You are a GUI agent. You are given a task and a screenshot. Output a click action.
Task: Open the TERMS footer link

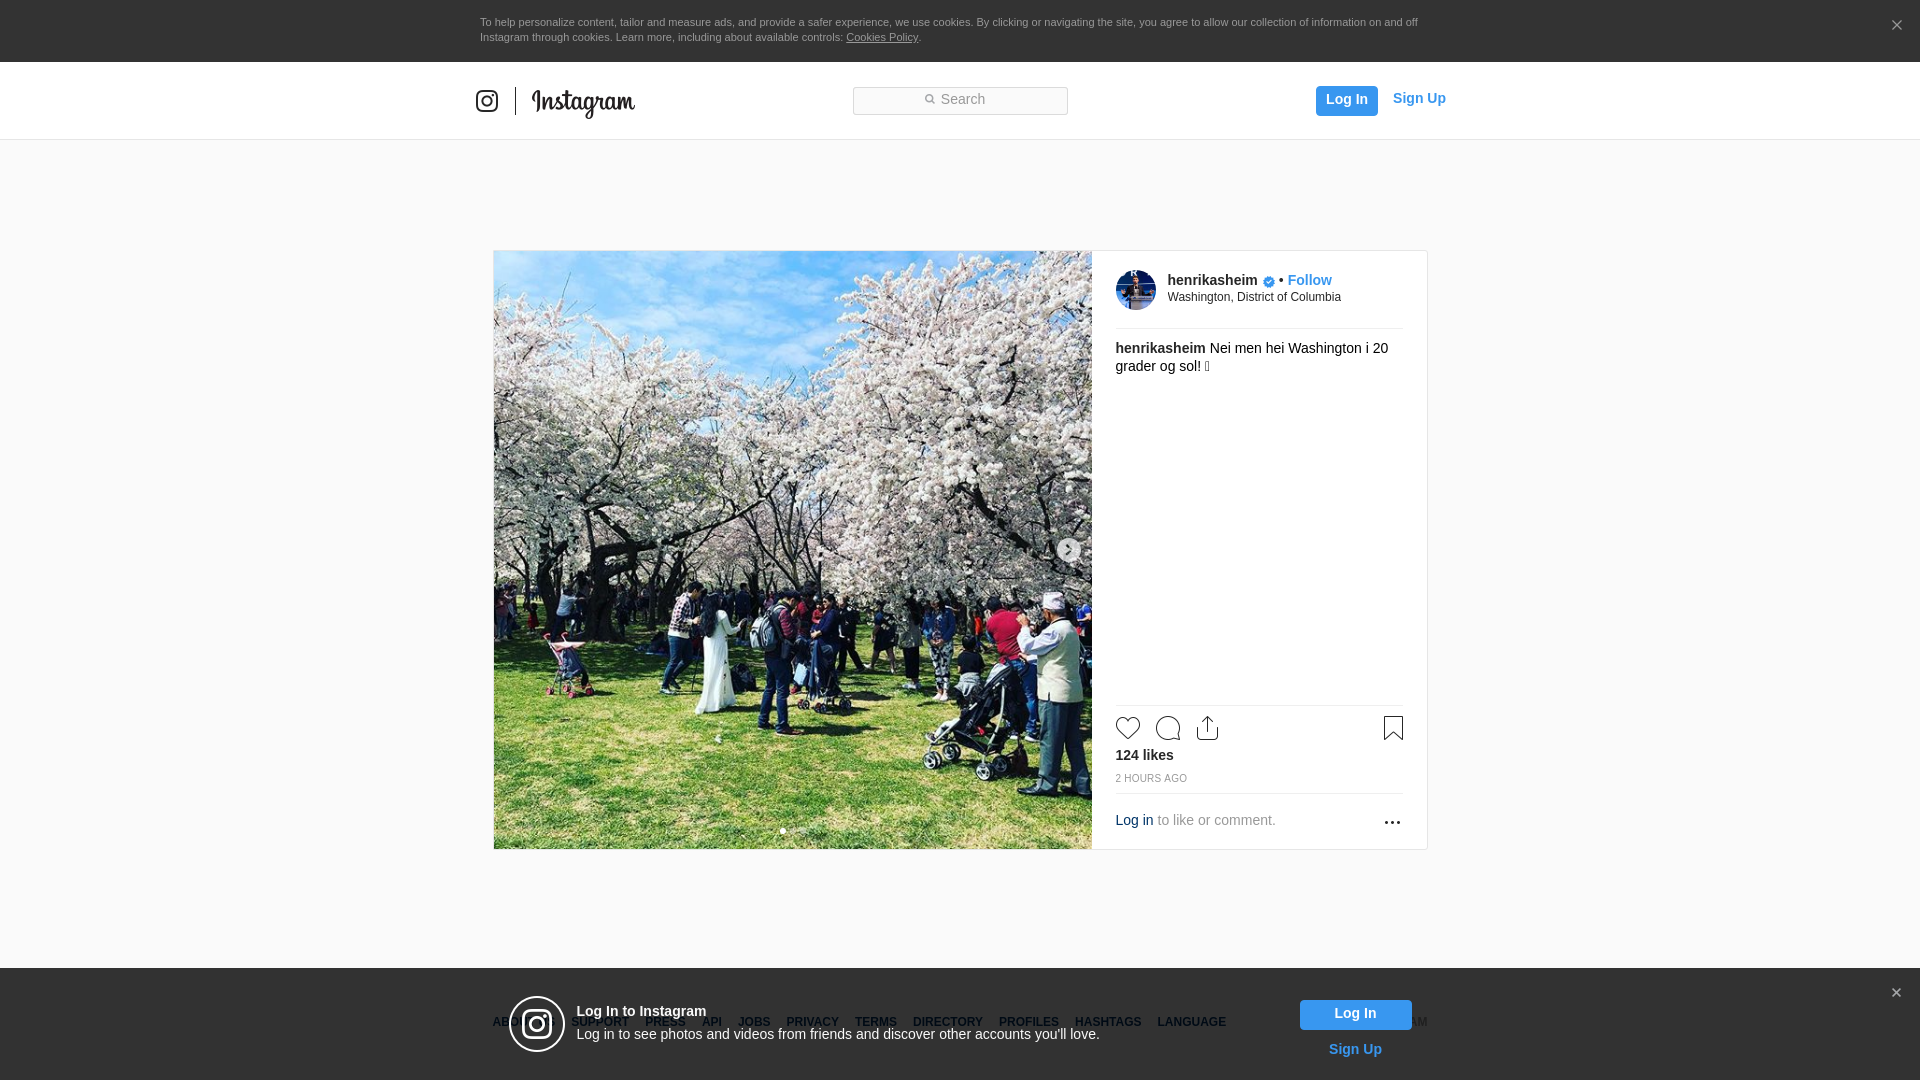point(875,1022)
